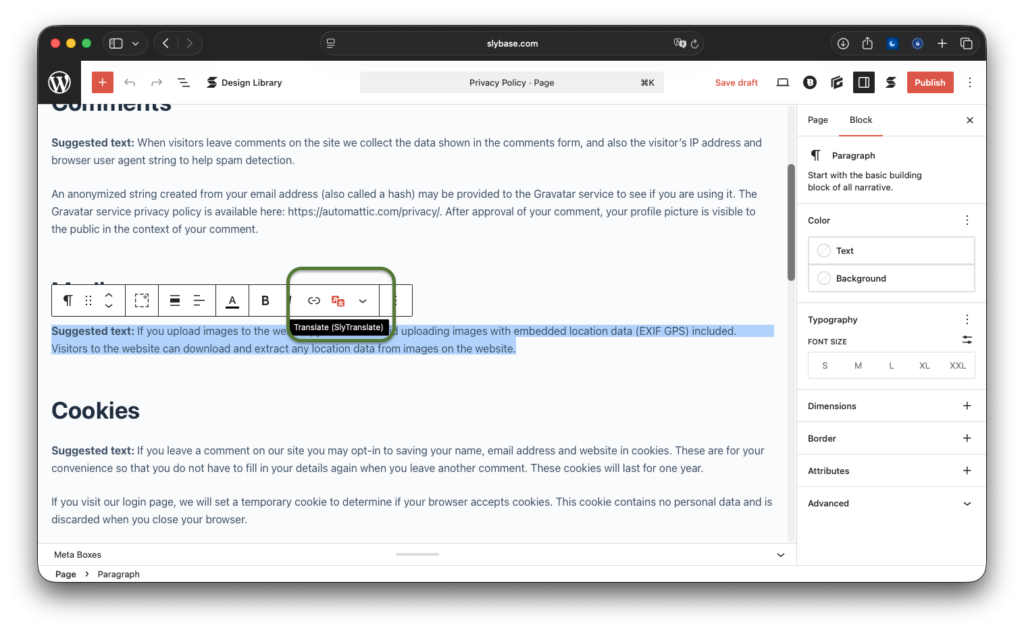This screenshot has height=632, width=1024.
Task: Click the link icon in block toolbar
Action: pos(314,301)
